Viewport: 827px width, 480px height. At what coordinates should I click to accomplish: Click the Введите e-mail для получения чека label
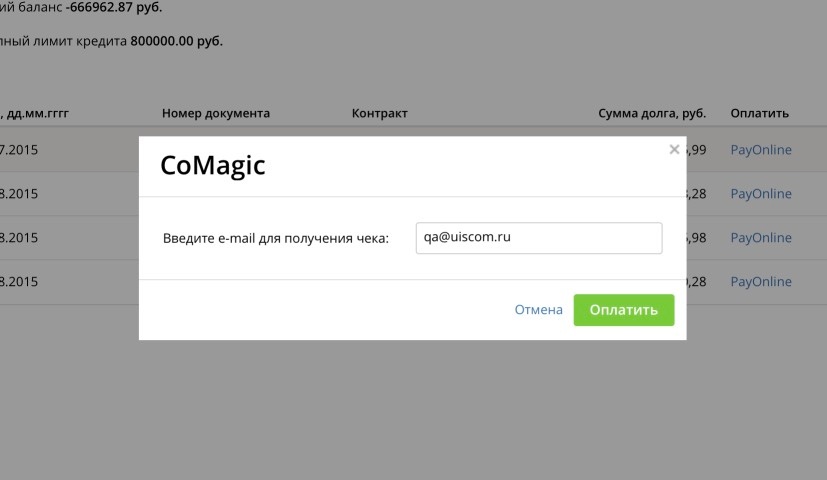(x=276, y=238)
